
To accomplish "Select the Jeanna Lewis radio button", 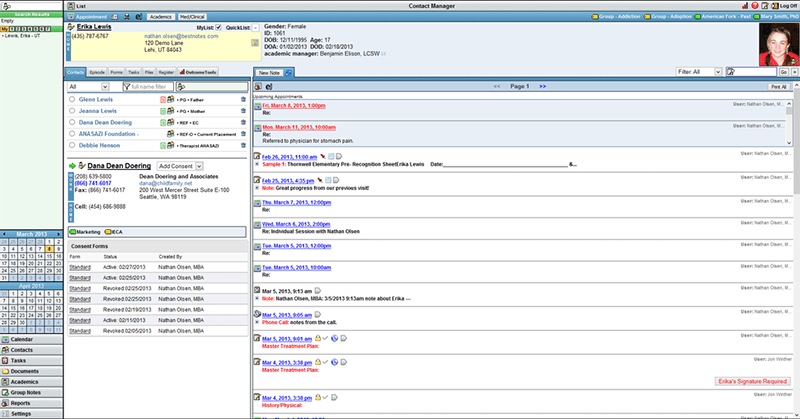I will click(72, 113).
